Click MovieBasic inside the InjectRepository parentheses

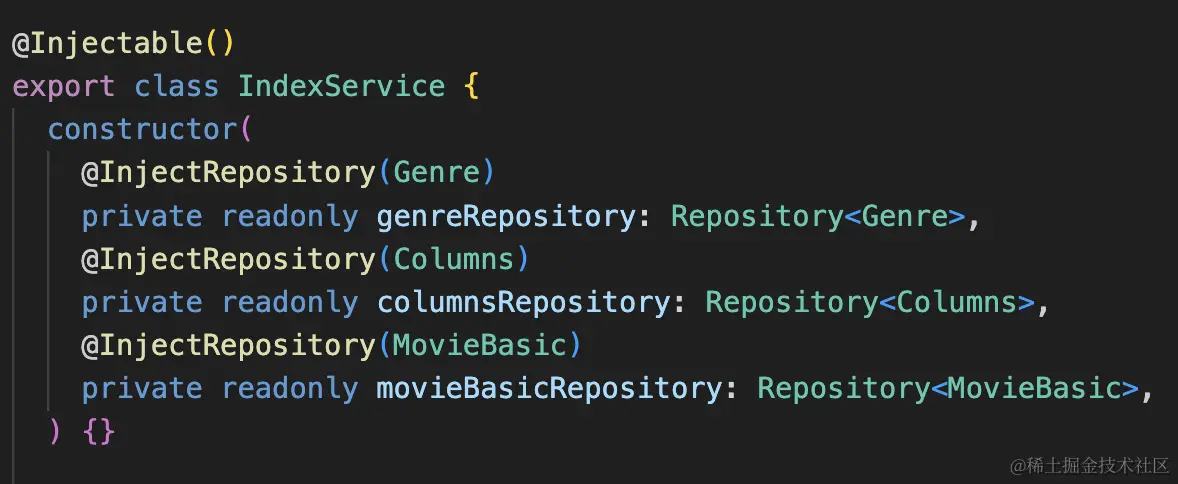(479, 346)
